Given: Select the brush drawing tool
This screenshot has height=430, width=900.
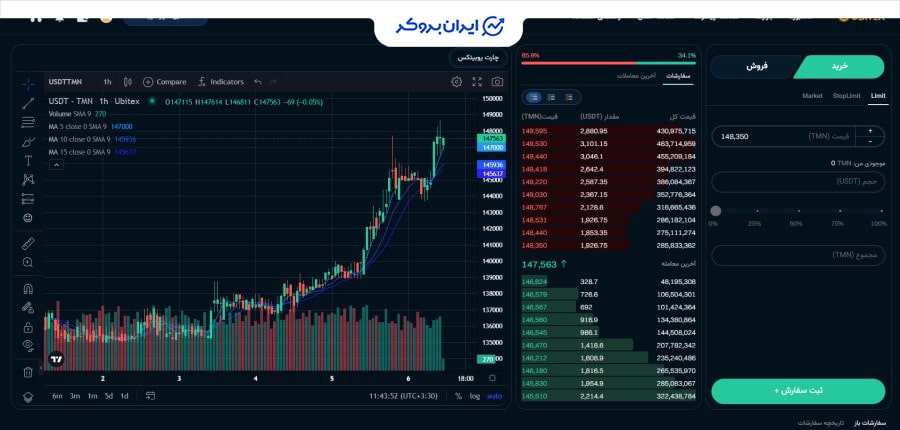Looking at the screenshot, I should pyautogui.click(x=28, y=142).
